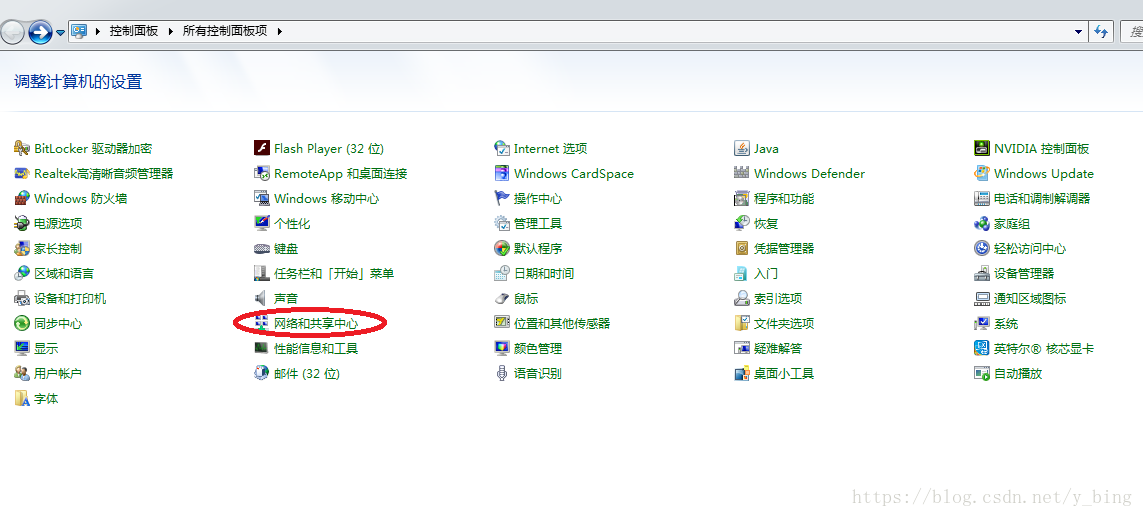
Task: Expand the breadcrumb arrow before 控制面板
Action: [98, 31]
